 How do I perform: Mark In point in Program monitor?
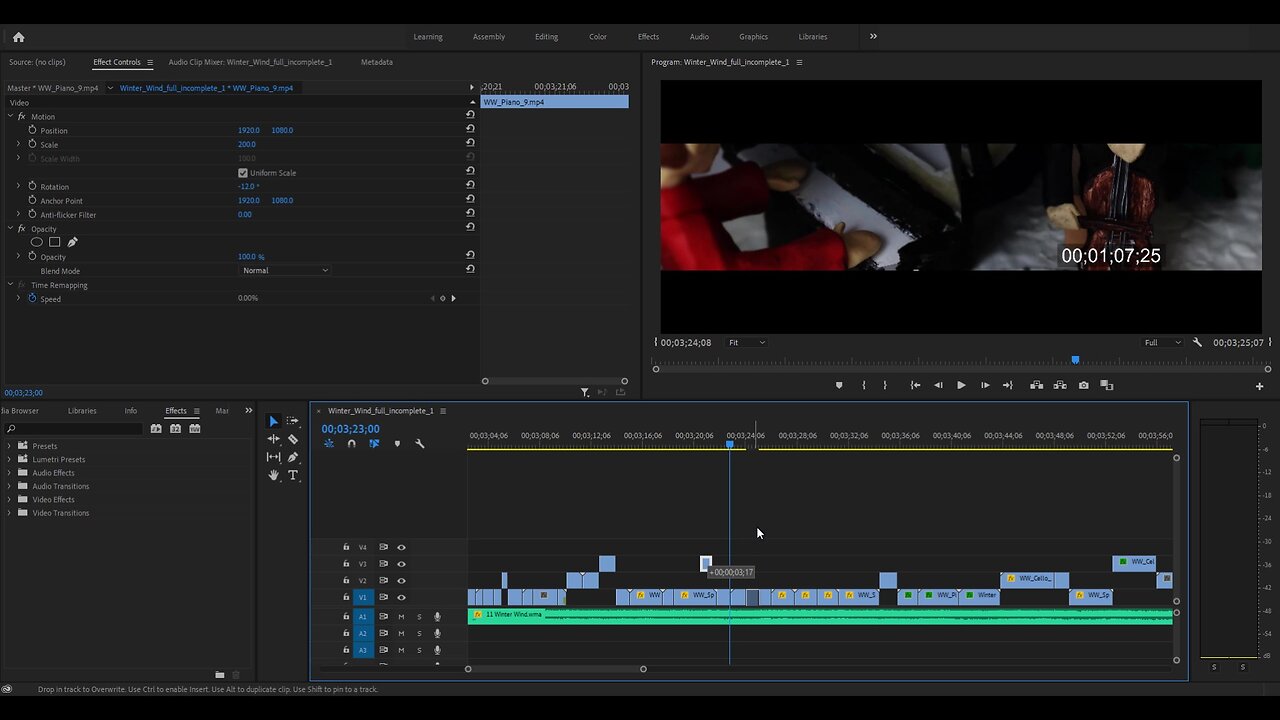(x=864, y=385)
